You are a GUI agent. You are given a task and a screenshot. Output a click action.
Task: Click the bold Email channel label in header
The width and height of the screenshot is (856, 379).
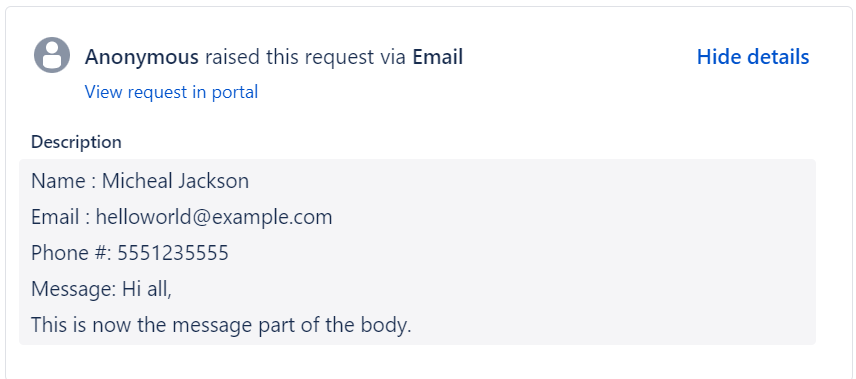pyautogui.click(x=437, y=57)
